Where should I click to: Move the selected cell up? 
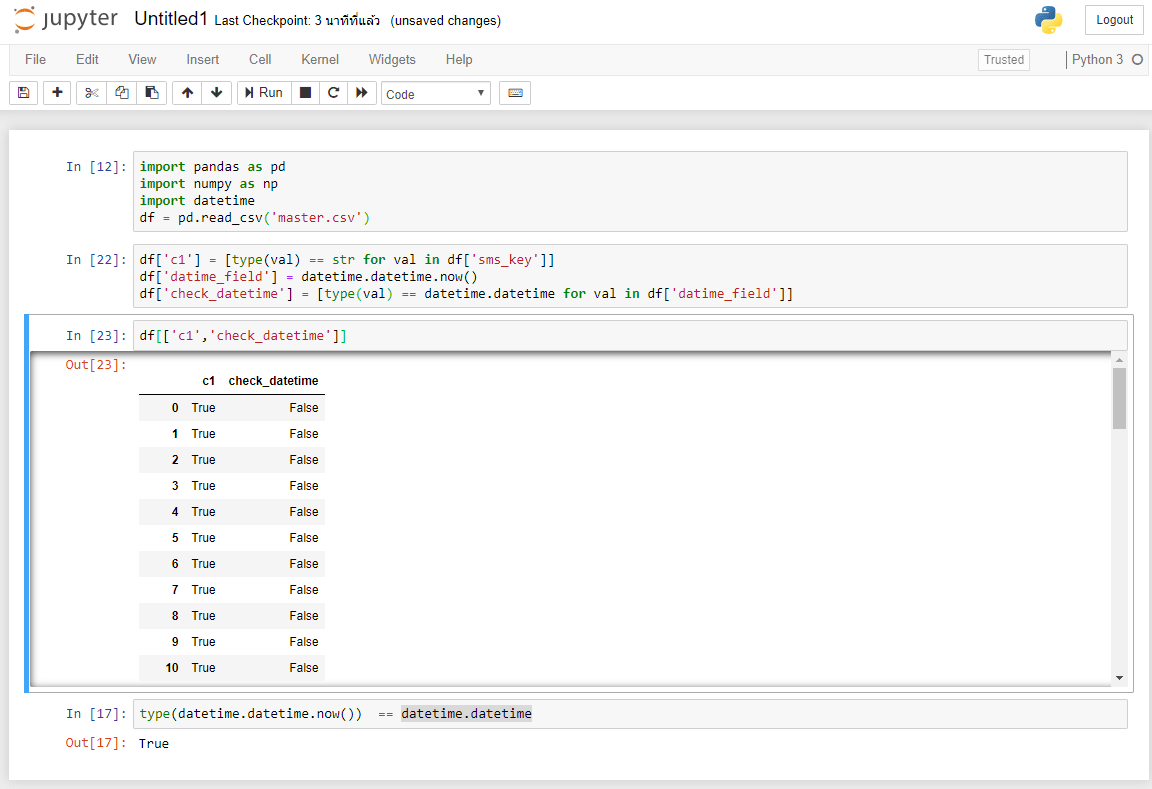coord(186,92)
